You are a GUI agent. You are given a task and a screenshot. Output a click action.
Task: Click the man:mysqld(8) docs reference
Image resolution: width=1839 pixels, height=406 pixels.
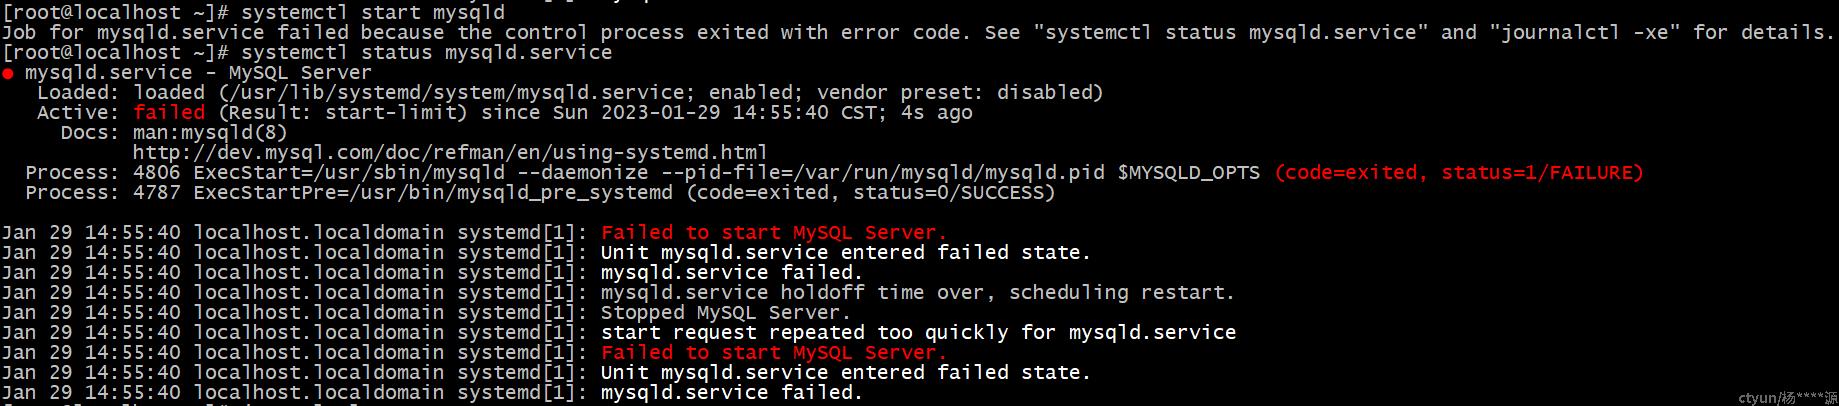pyautogui.click(x=210, y=133)
